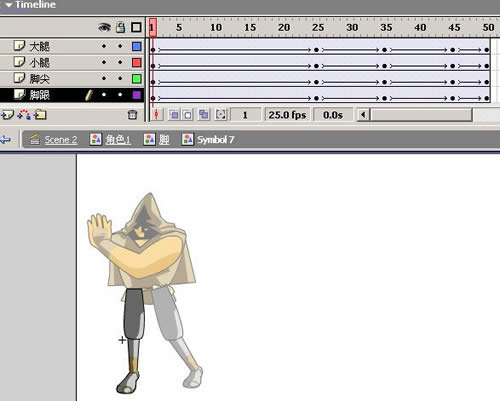
Task: Add a motion guide layer
Action: (x=24, y=115)
